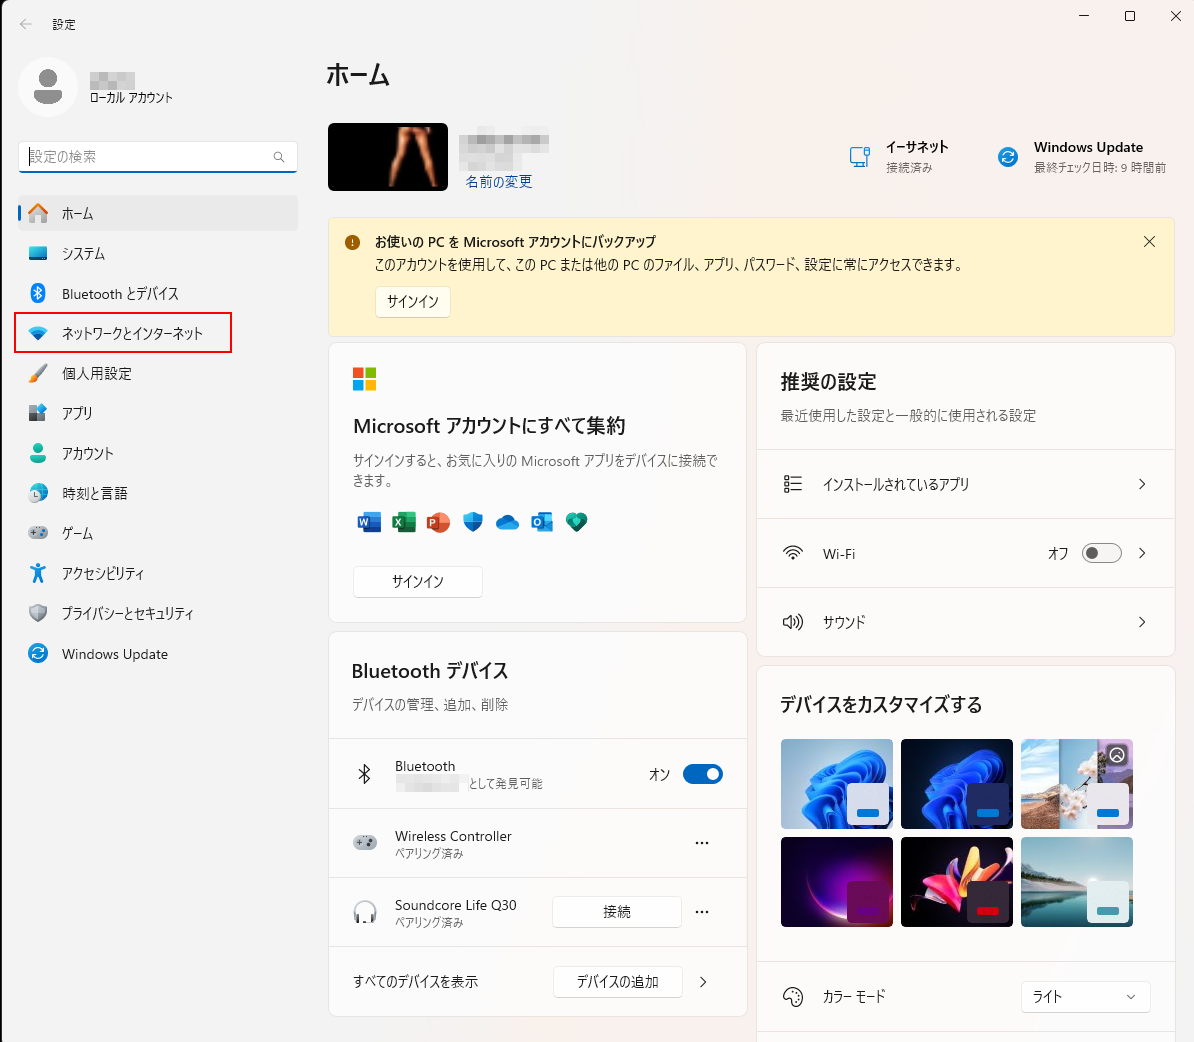
Task: Open ネットワークとインターネット in sidebar
Action: pos(132,333)
